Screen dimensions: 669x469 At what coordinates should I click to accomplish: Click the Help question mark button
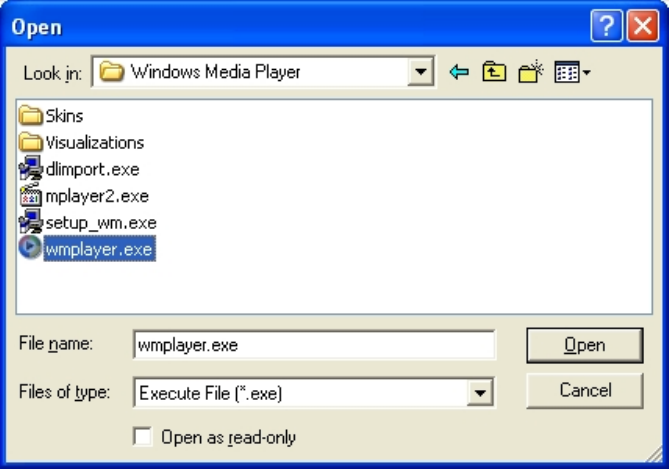click(606, 26)
